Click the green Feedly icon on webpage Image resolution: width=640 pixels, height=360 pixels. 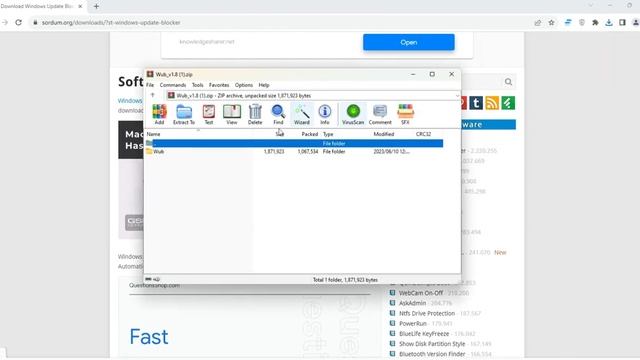coord(508,103)
